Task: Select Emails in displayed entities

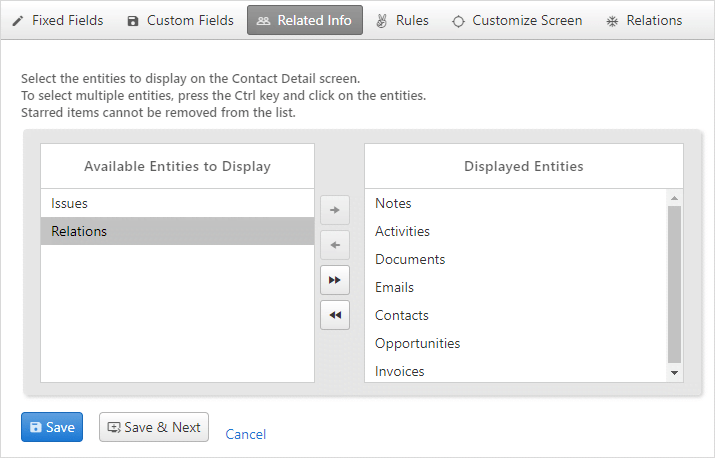Action: 515,287
